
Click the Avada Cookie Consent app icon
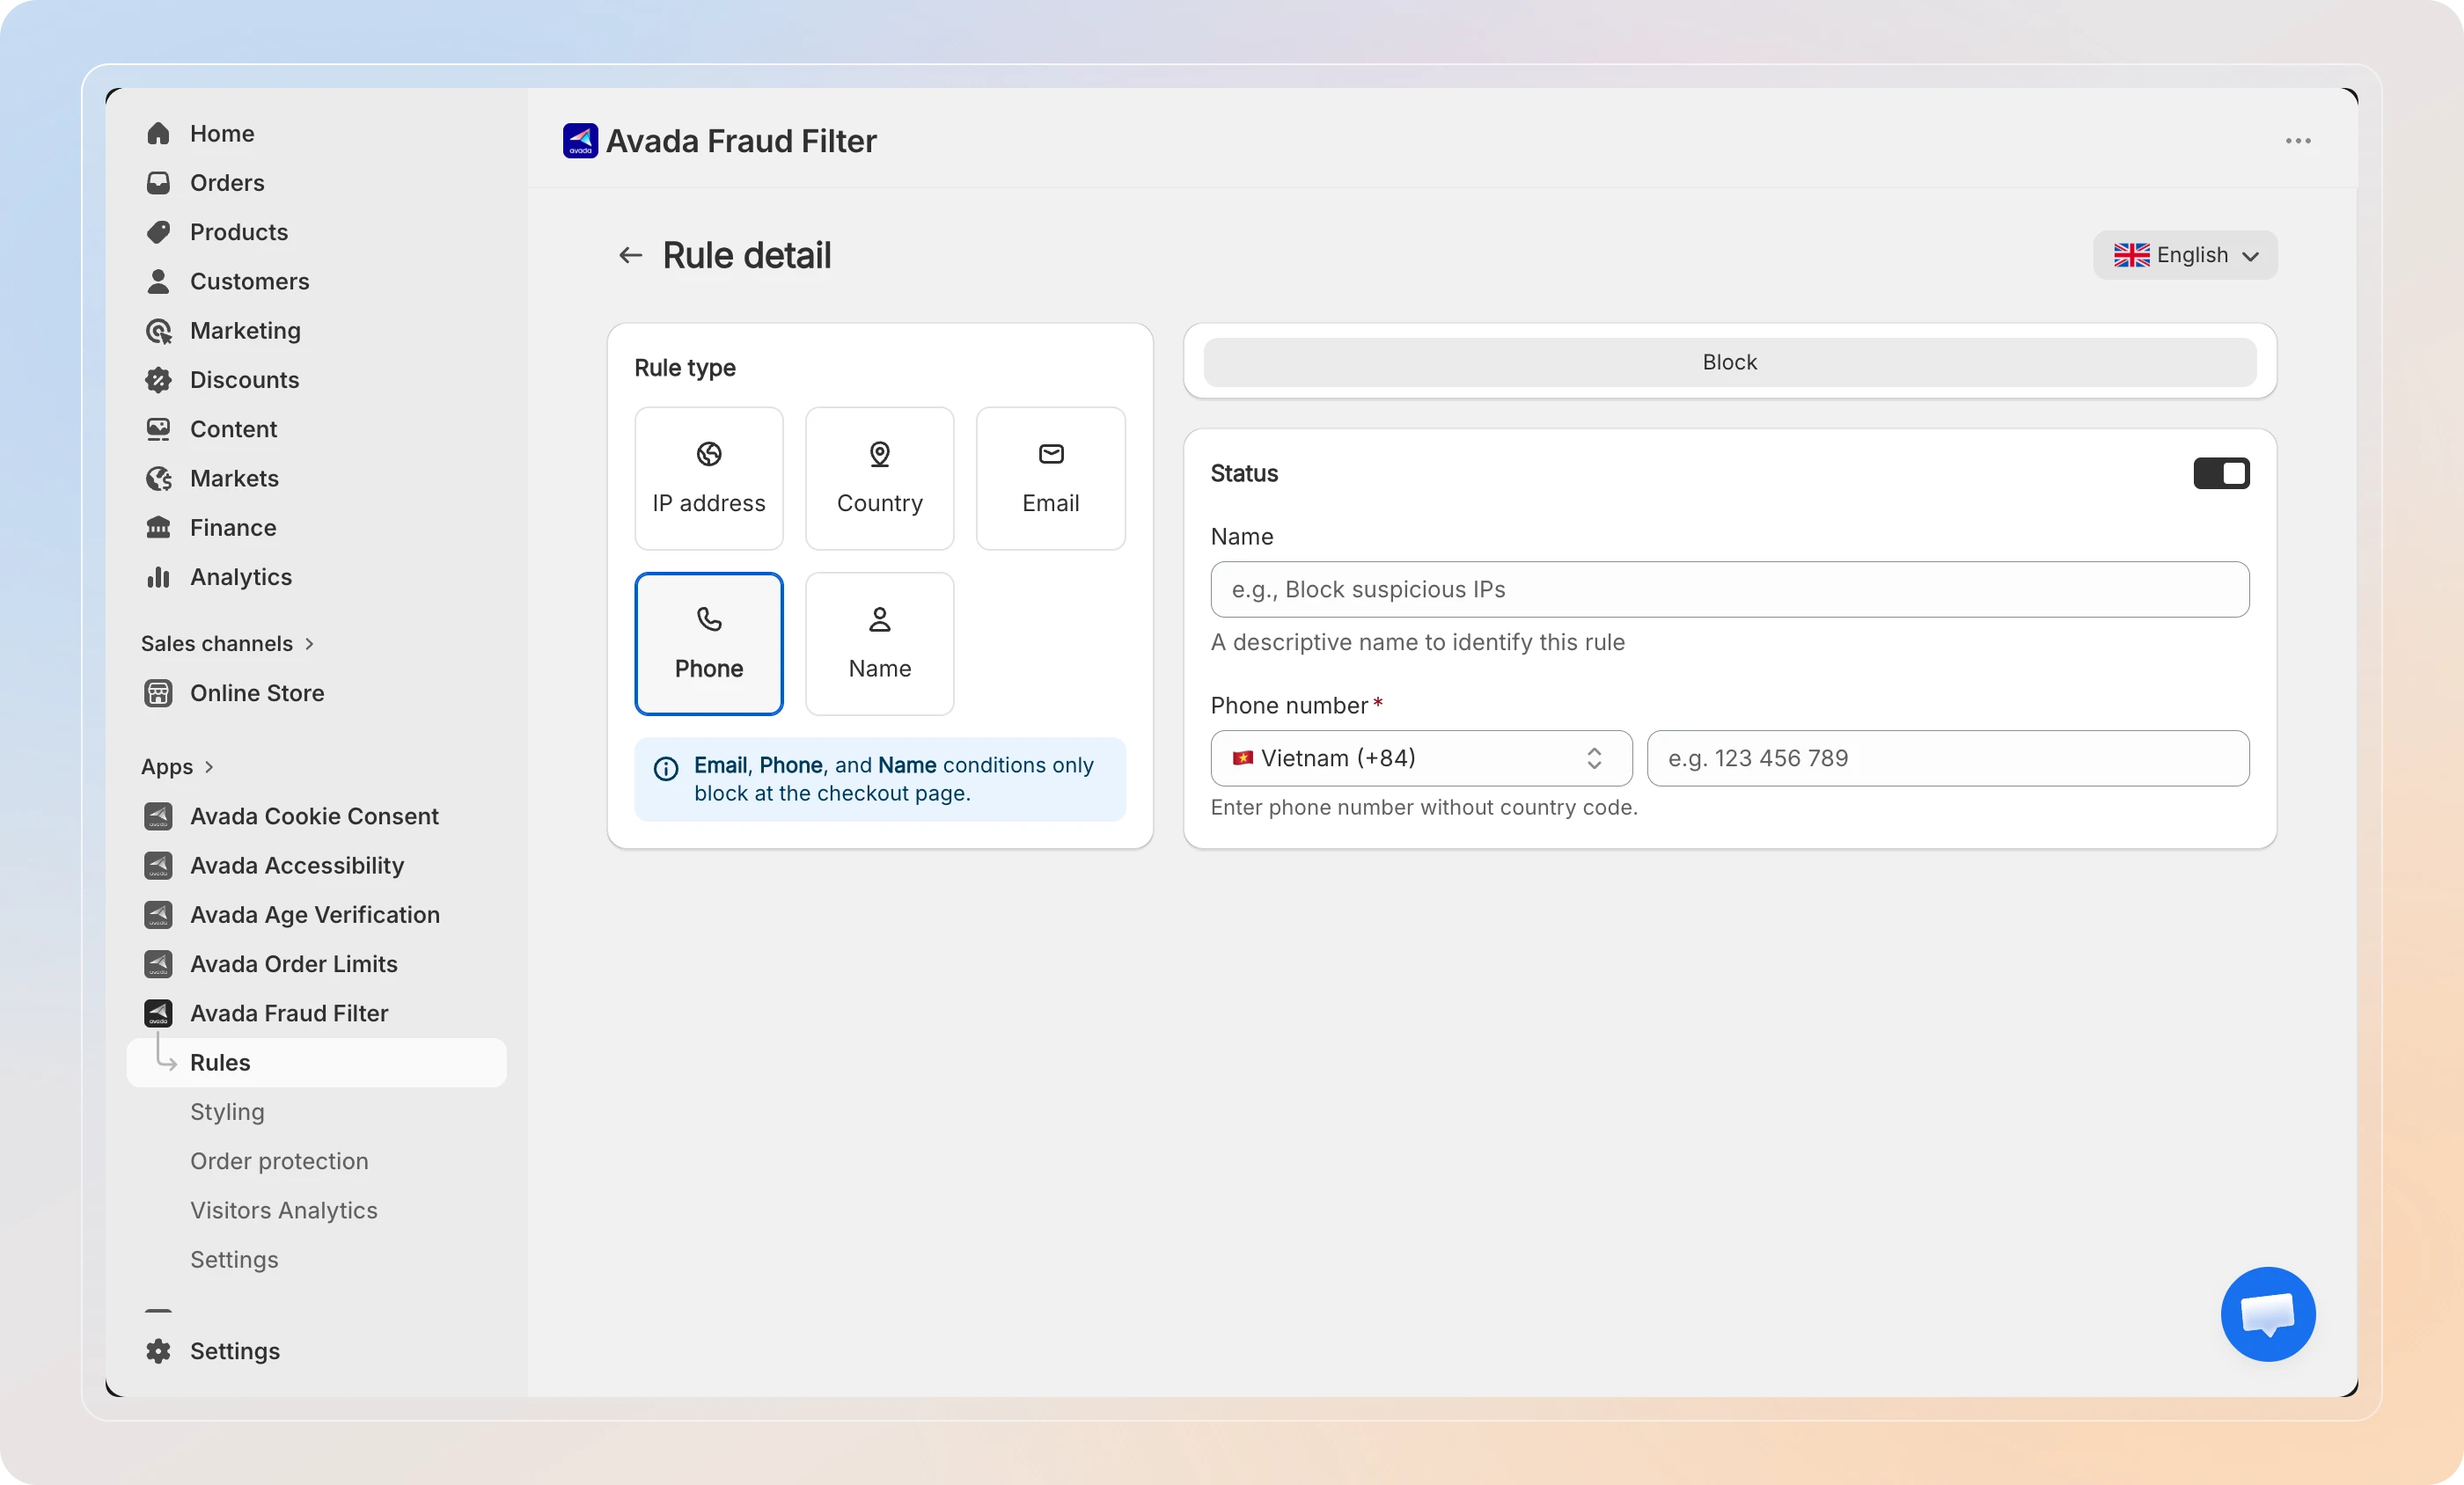click(158, 816)
